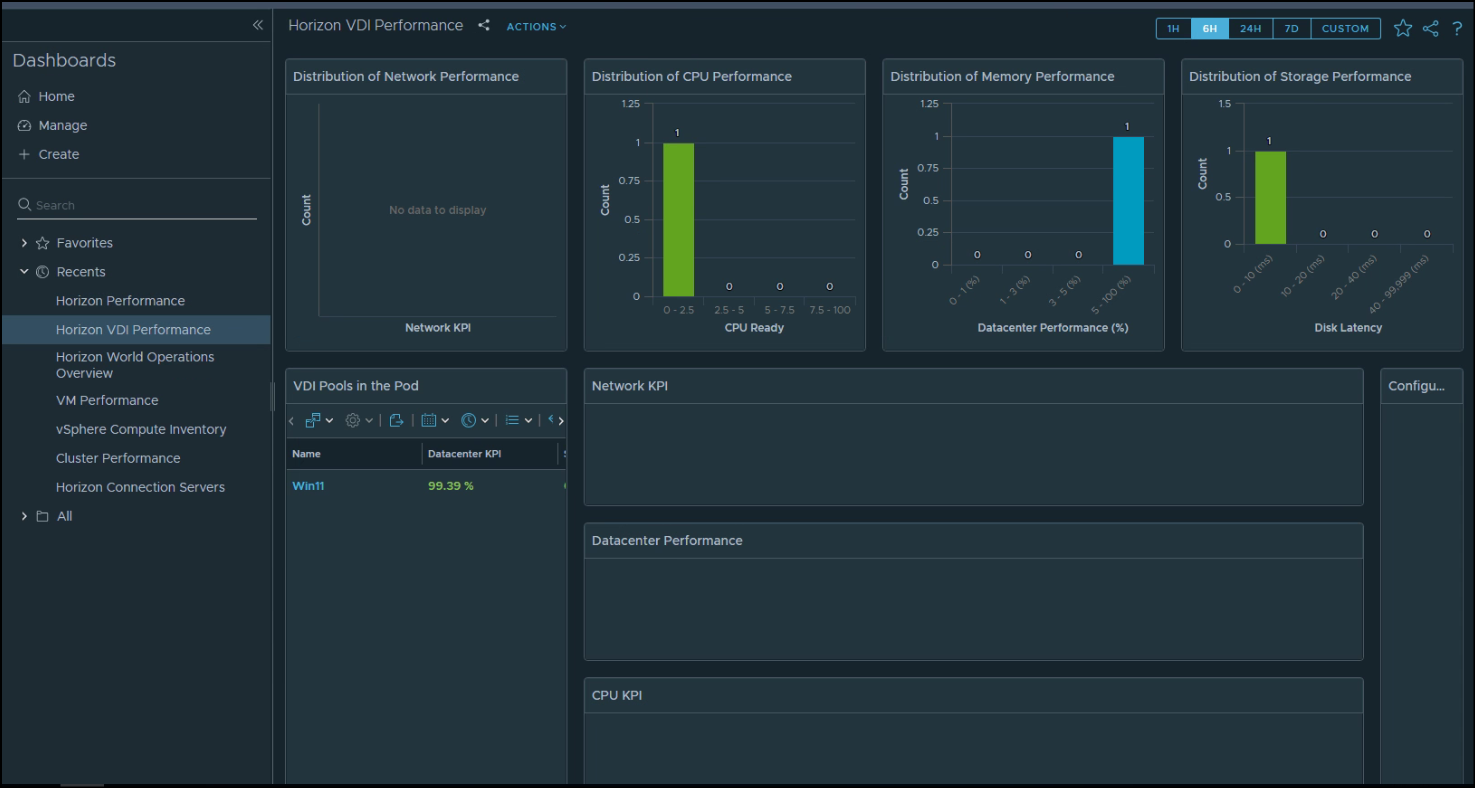
Task: Export data using the export icon in VDI Pools
Action: coord(397,420)
